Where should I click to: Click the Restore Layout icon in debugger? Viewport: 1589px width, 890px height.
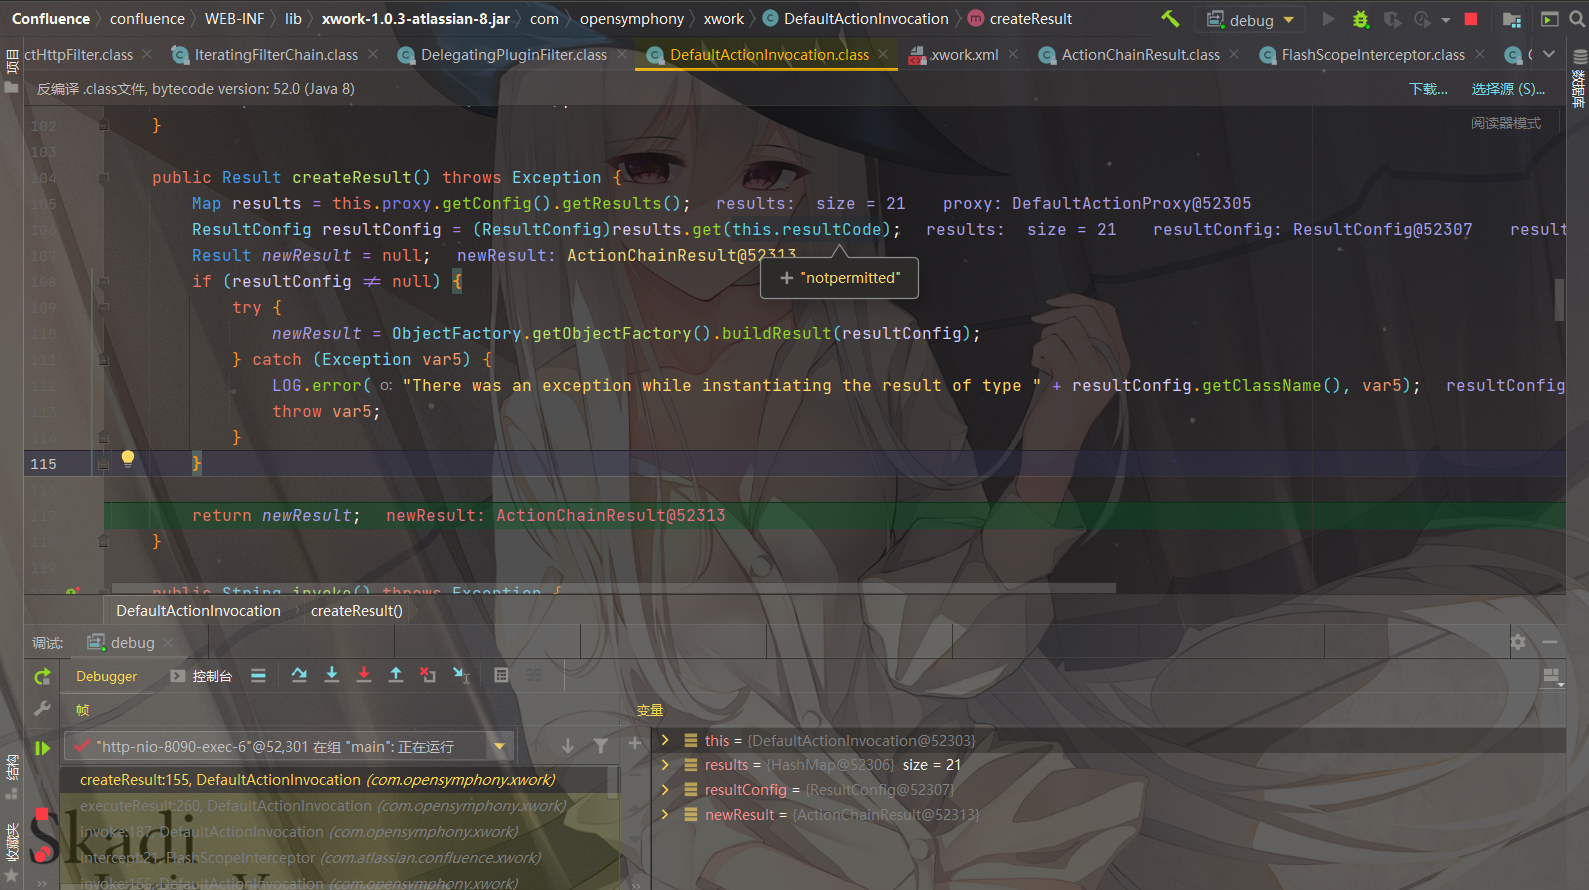[1552, 677]
